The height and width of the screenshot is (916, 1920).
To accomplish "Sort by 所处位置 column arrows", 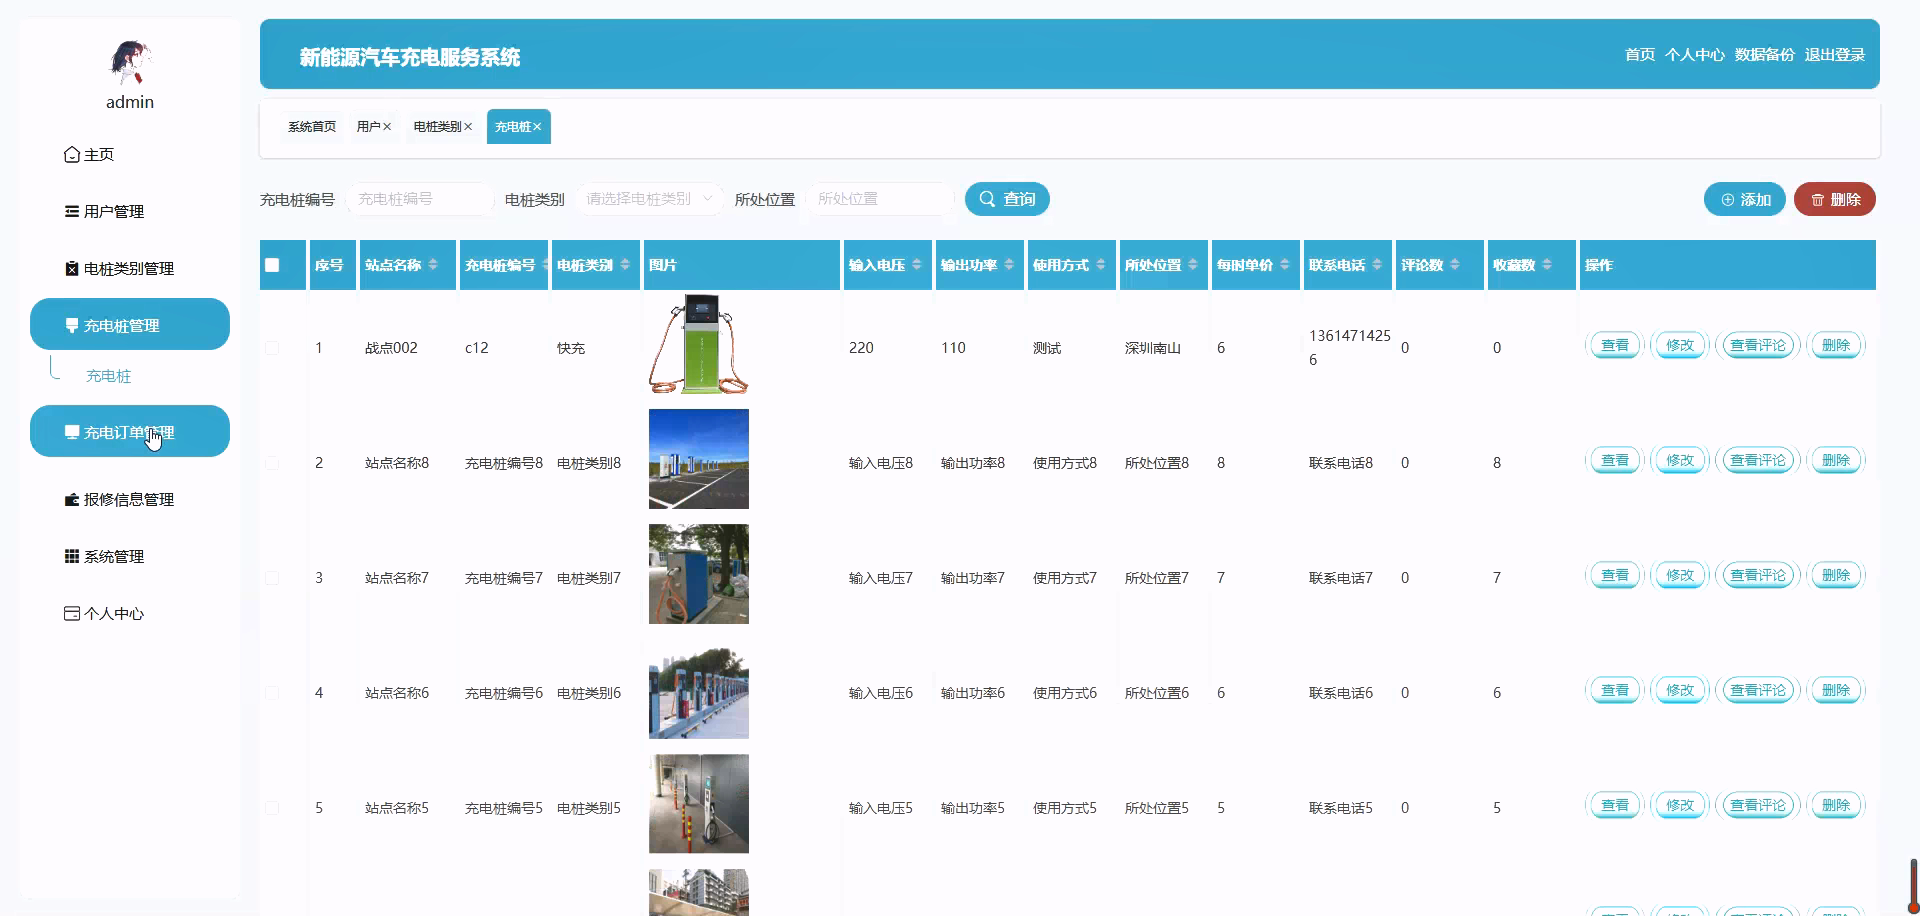I will (1193, 265).
